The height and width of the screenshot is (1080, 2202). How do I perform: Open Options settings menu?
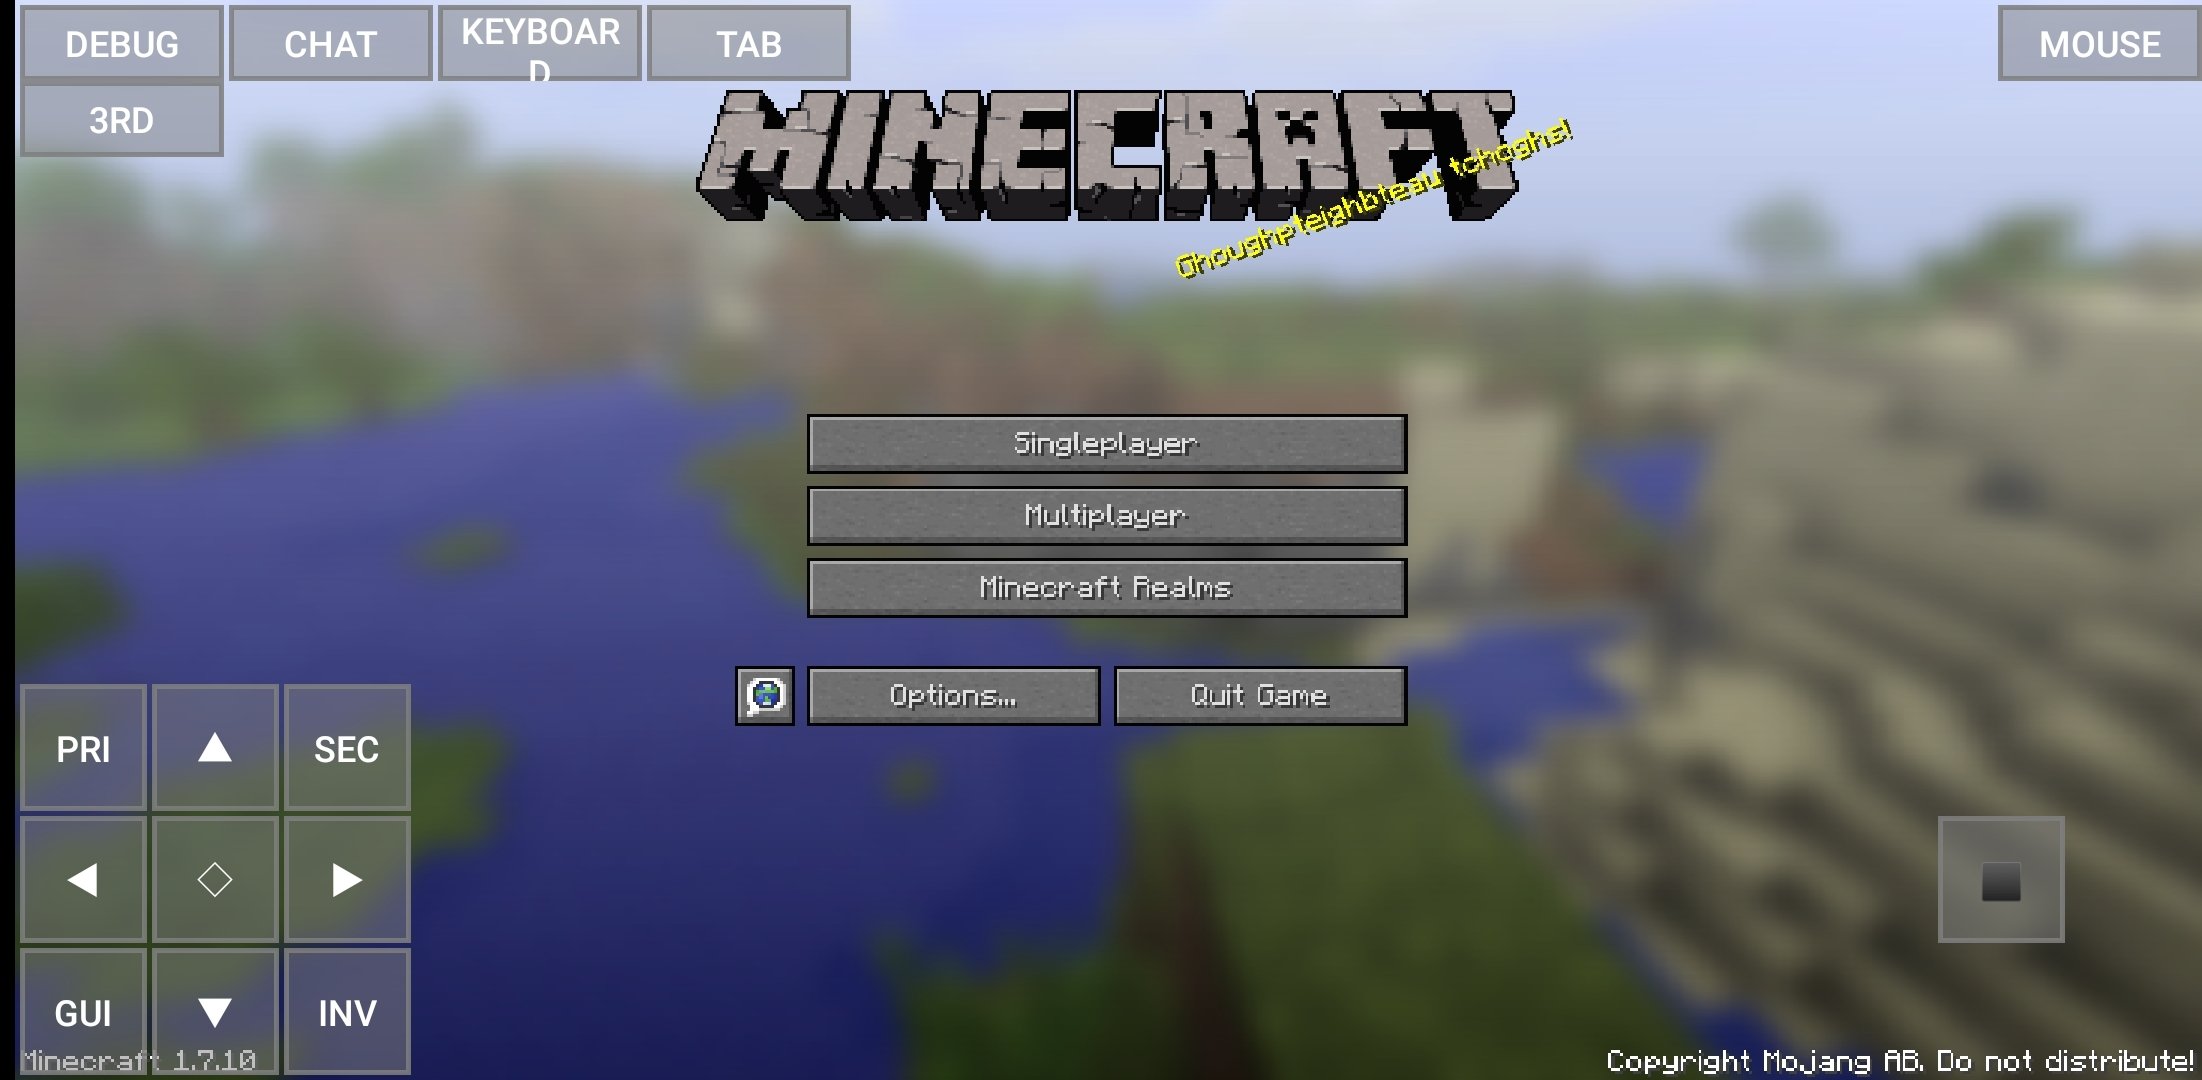(x=954, y=694)
